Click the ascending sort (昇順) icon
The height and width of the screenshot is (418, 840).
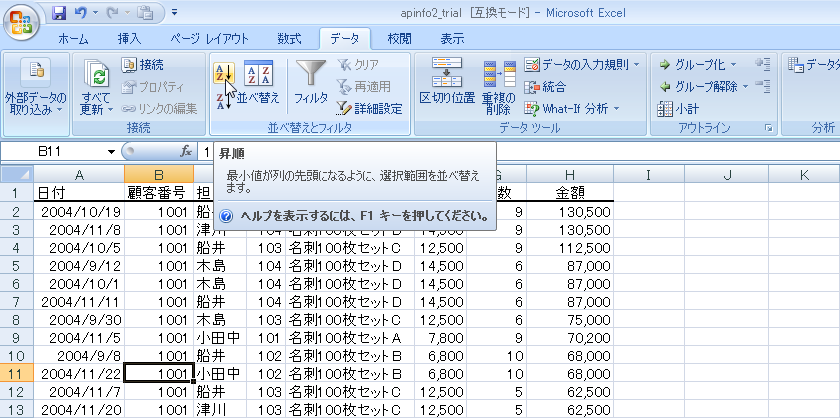click(224, 72)
